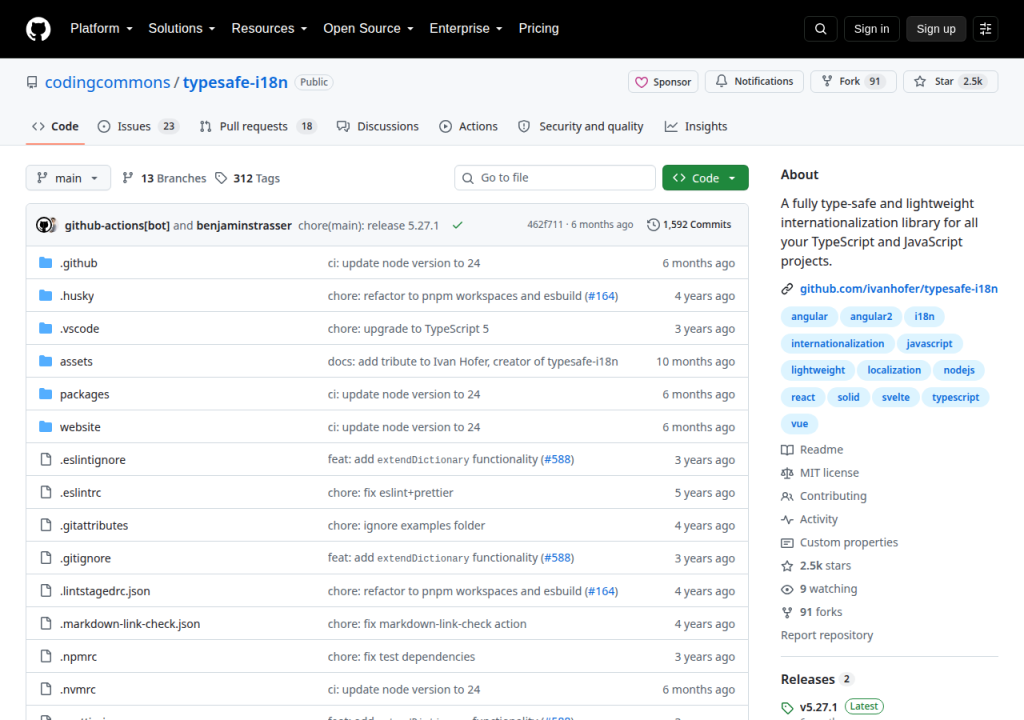This screenshot has height=720, width=1024.
Task: Open the .lintstagedrc.json file
Action: pos(105,591)
